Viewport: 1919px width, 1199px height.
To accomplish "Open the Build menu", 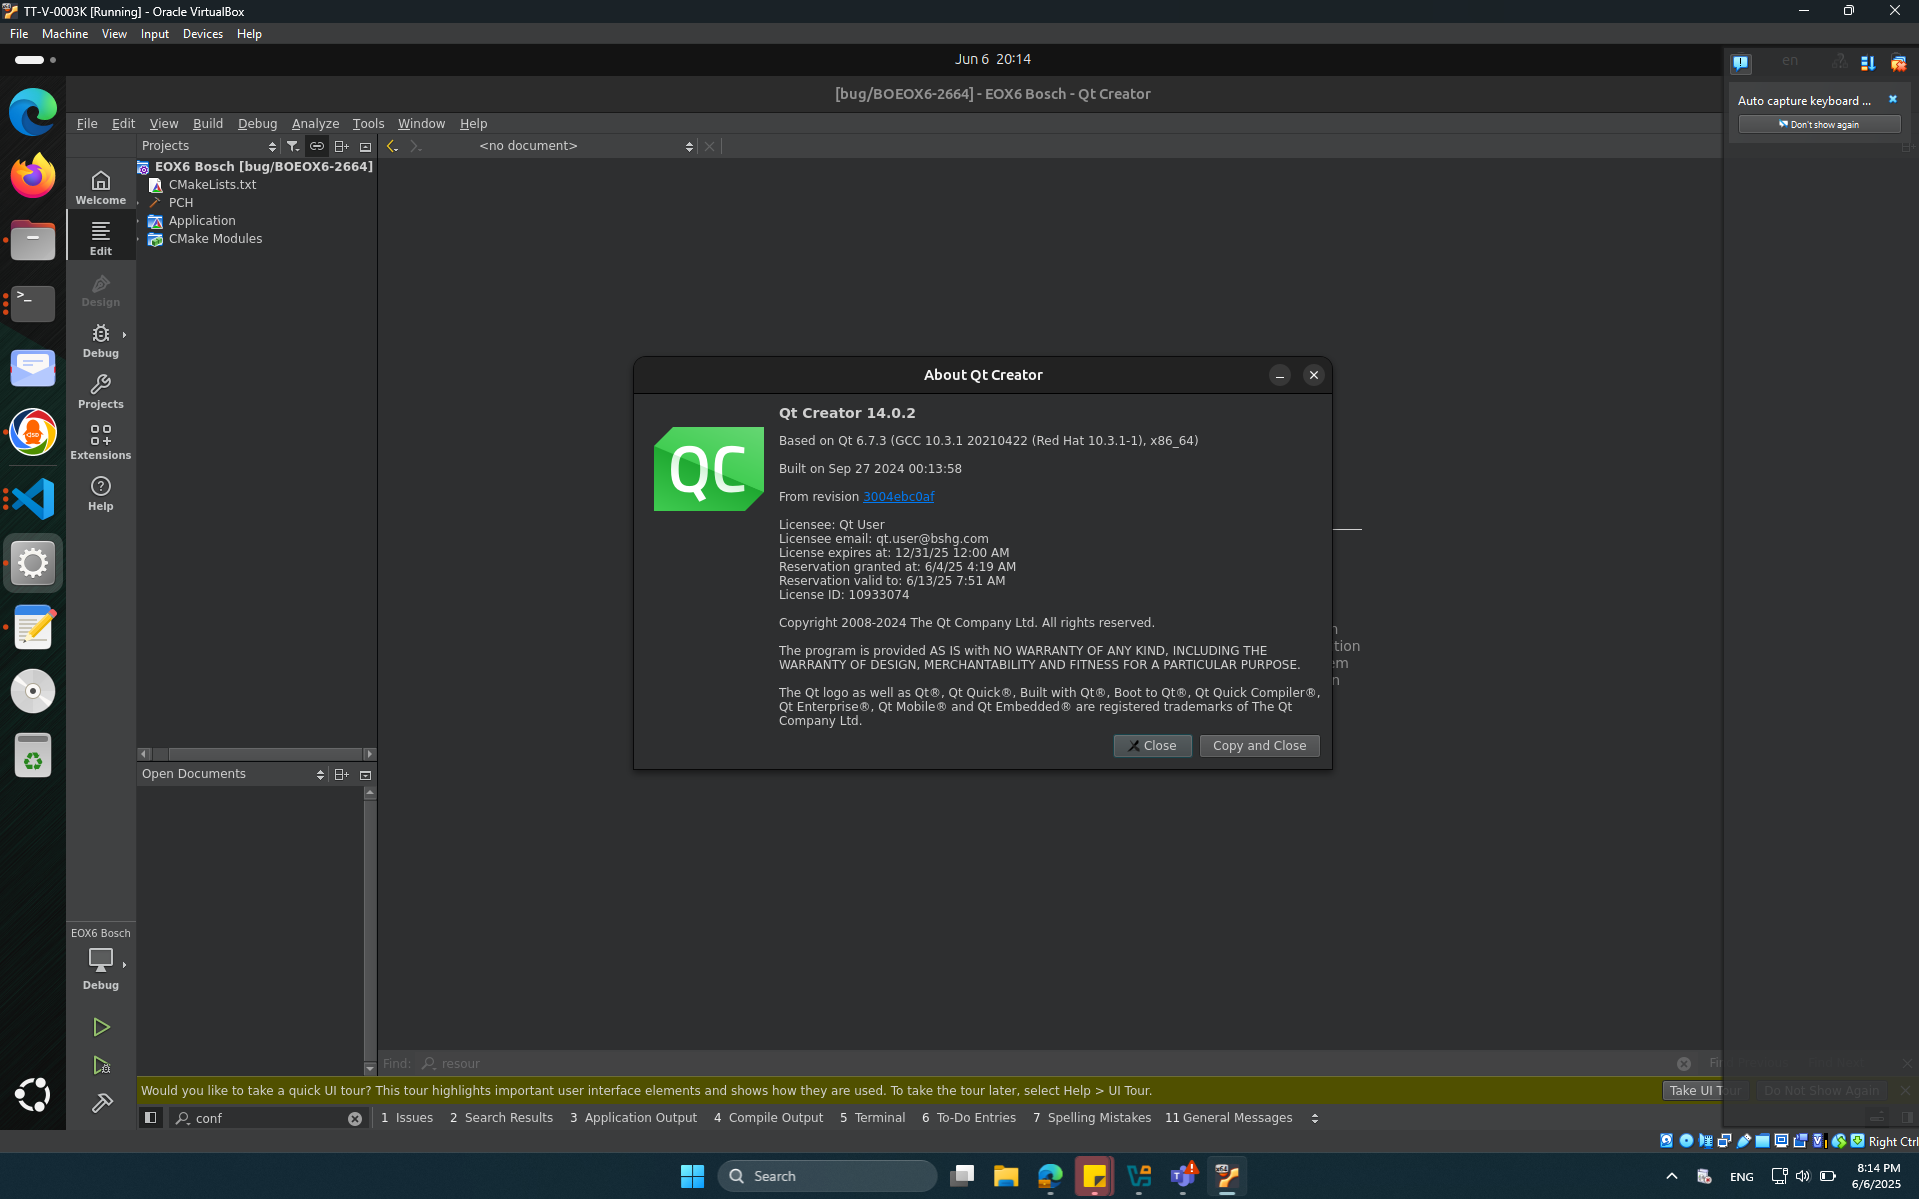I will coord(208,124).
